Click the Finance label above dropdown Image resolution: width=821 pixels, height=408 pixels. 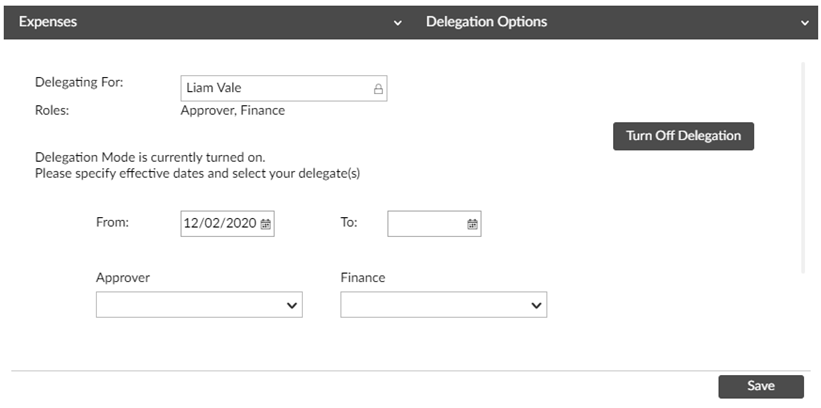363,278
